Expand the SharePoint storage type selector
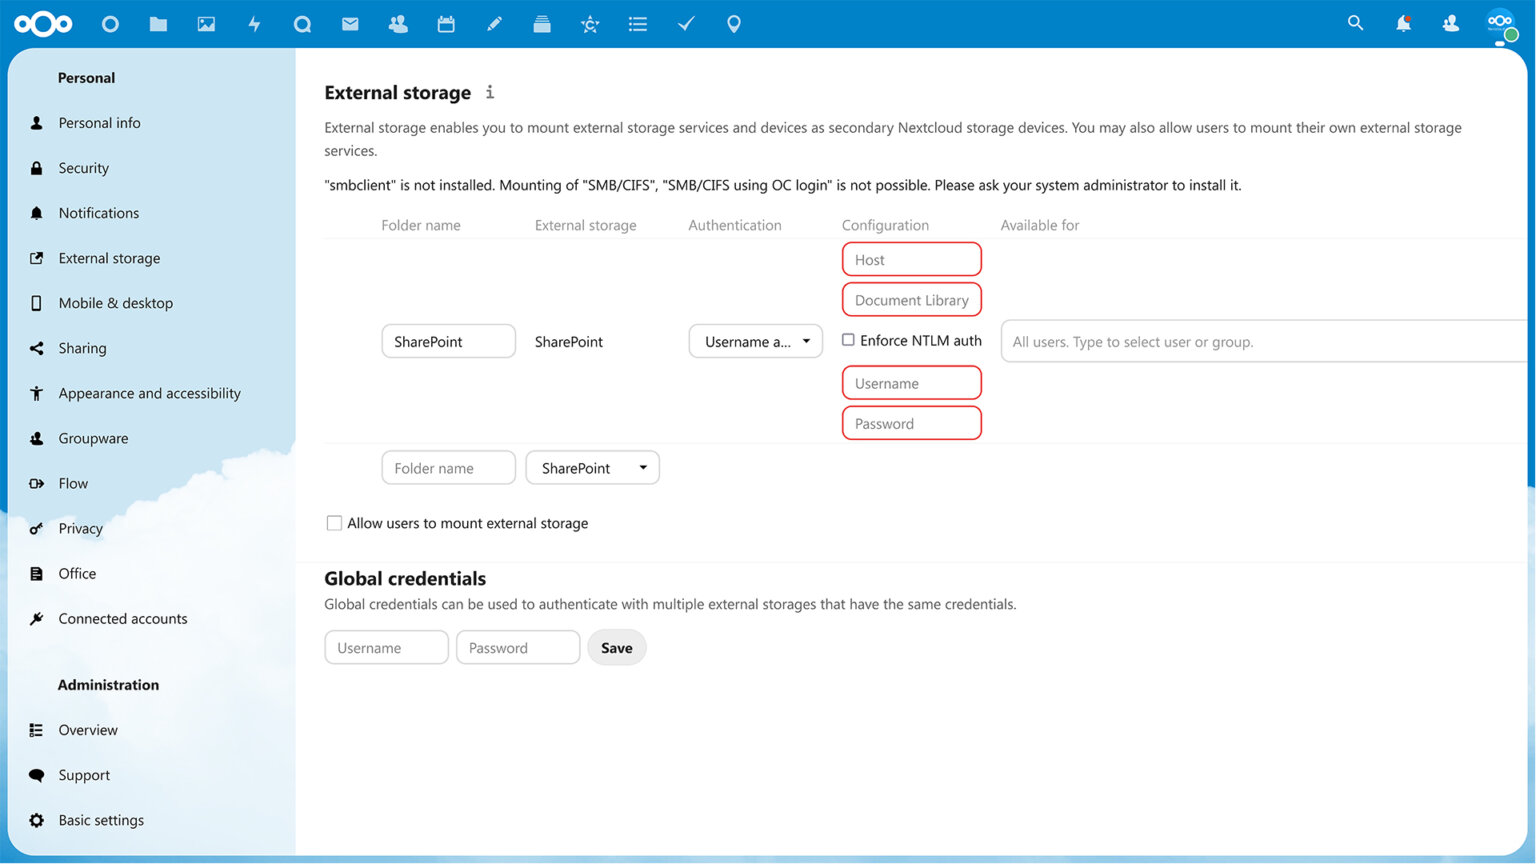This screenshot has width=1536, height=864. coord(592,467)
